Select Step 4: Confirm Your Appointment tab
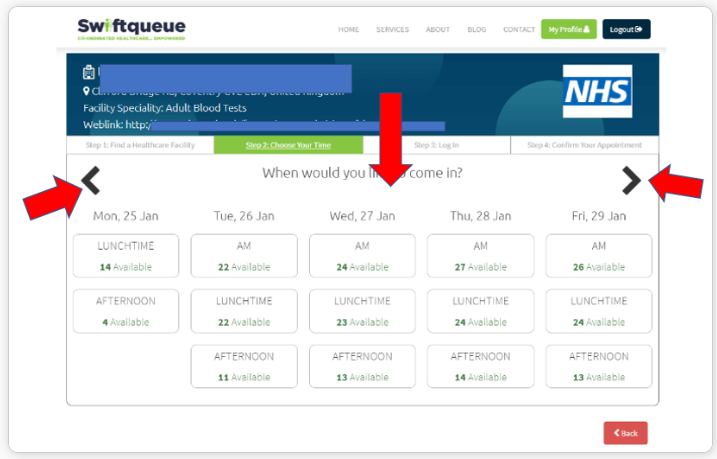The image size is (717, 459). pyautogui.click(x=584, y=145)
